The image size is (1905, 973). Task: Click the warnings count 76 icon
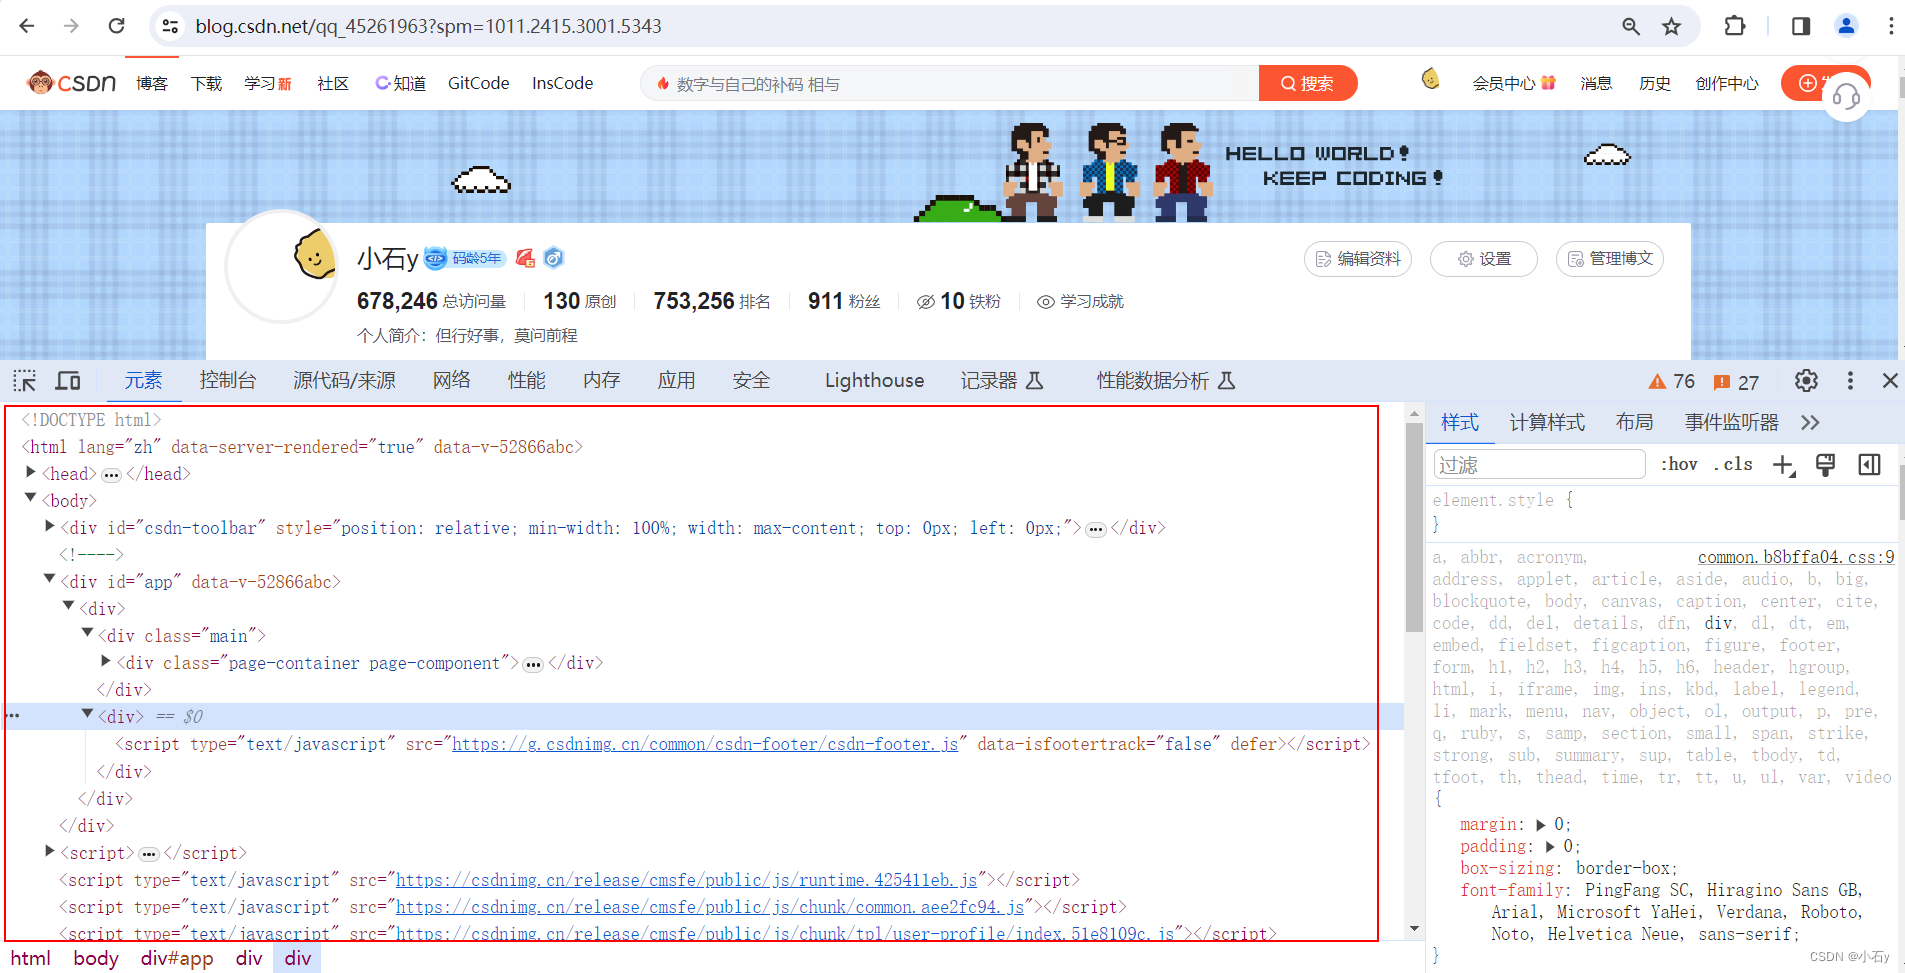click(1672, 382)
